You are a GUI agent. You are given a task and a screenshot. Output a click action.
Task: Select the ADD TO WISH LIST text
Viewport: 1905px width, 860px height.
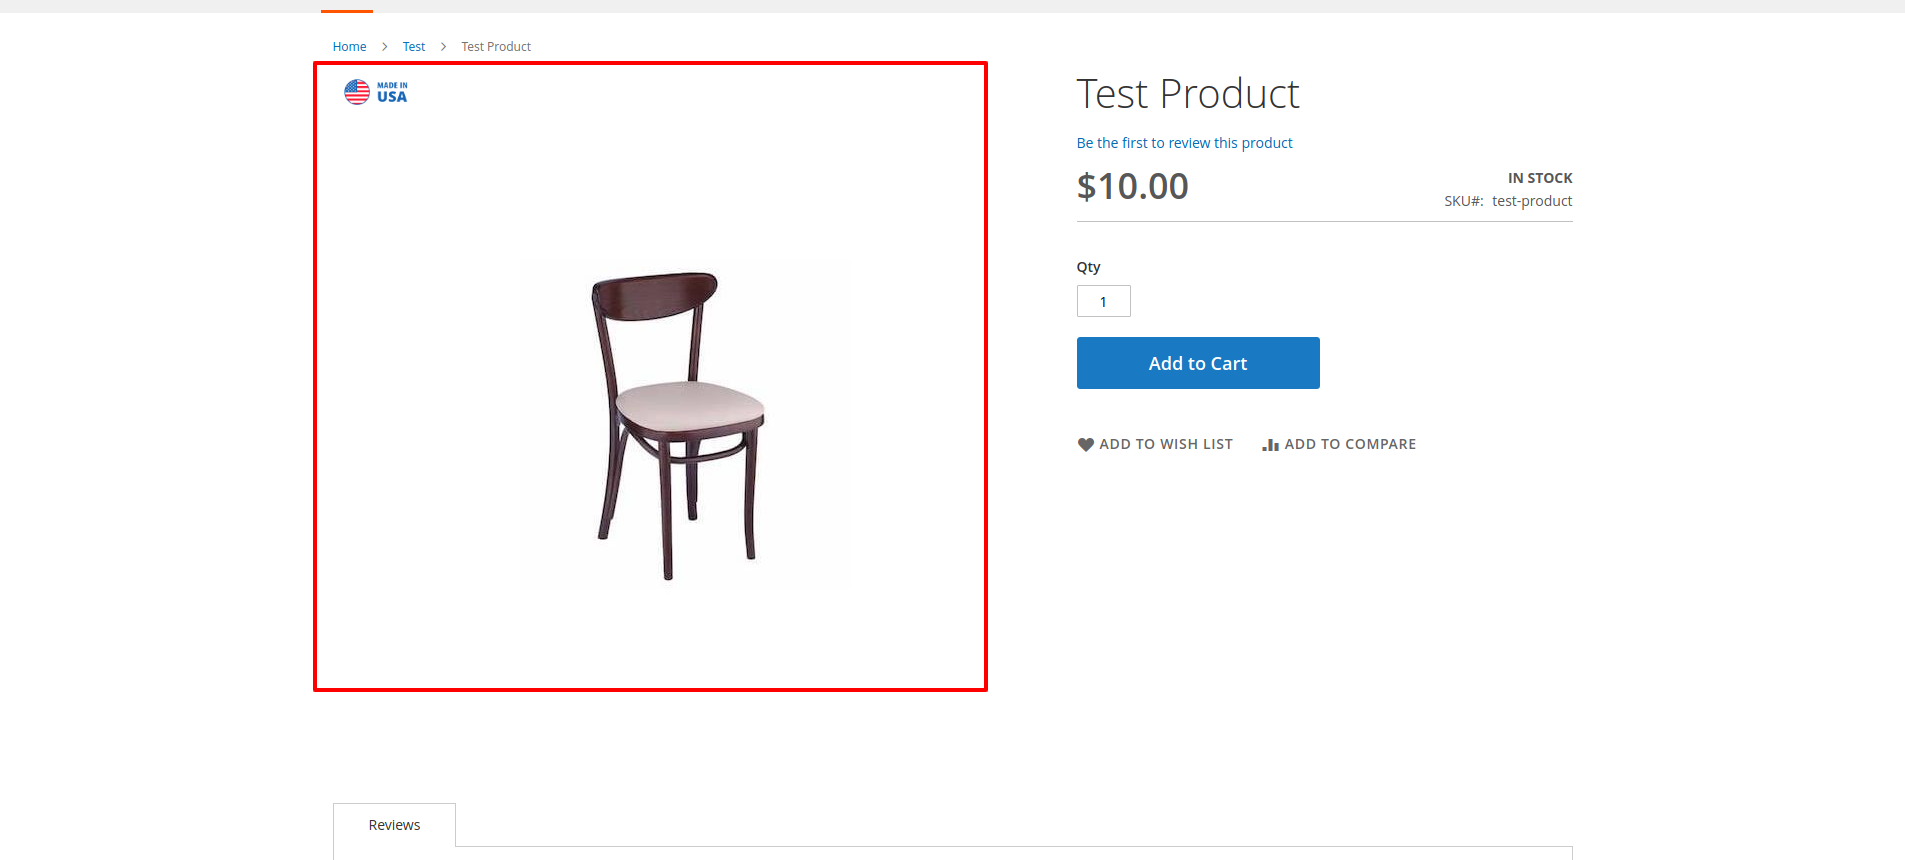pos(1166,444)
